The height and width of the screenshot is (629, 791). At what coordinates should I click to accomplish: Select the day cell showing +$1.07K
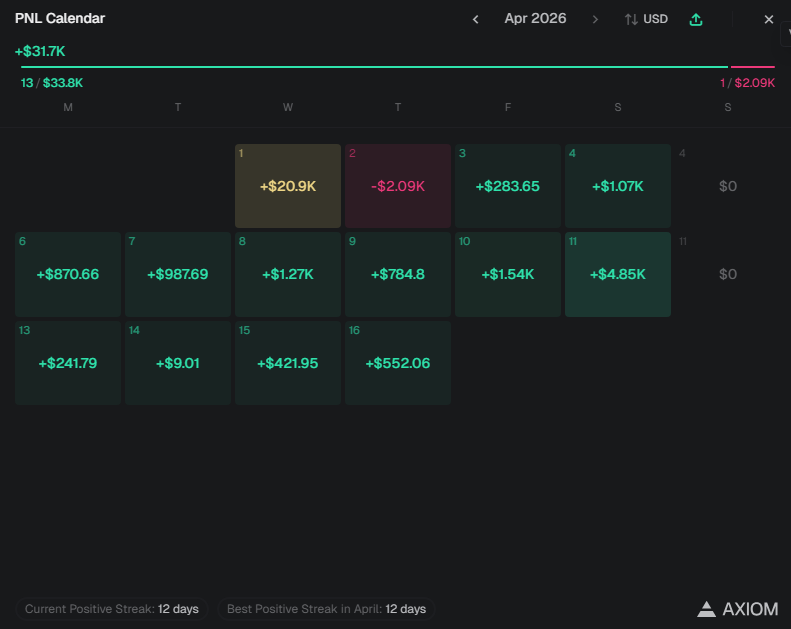(618, 186)
